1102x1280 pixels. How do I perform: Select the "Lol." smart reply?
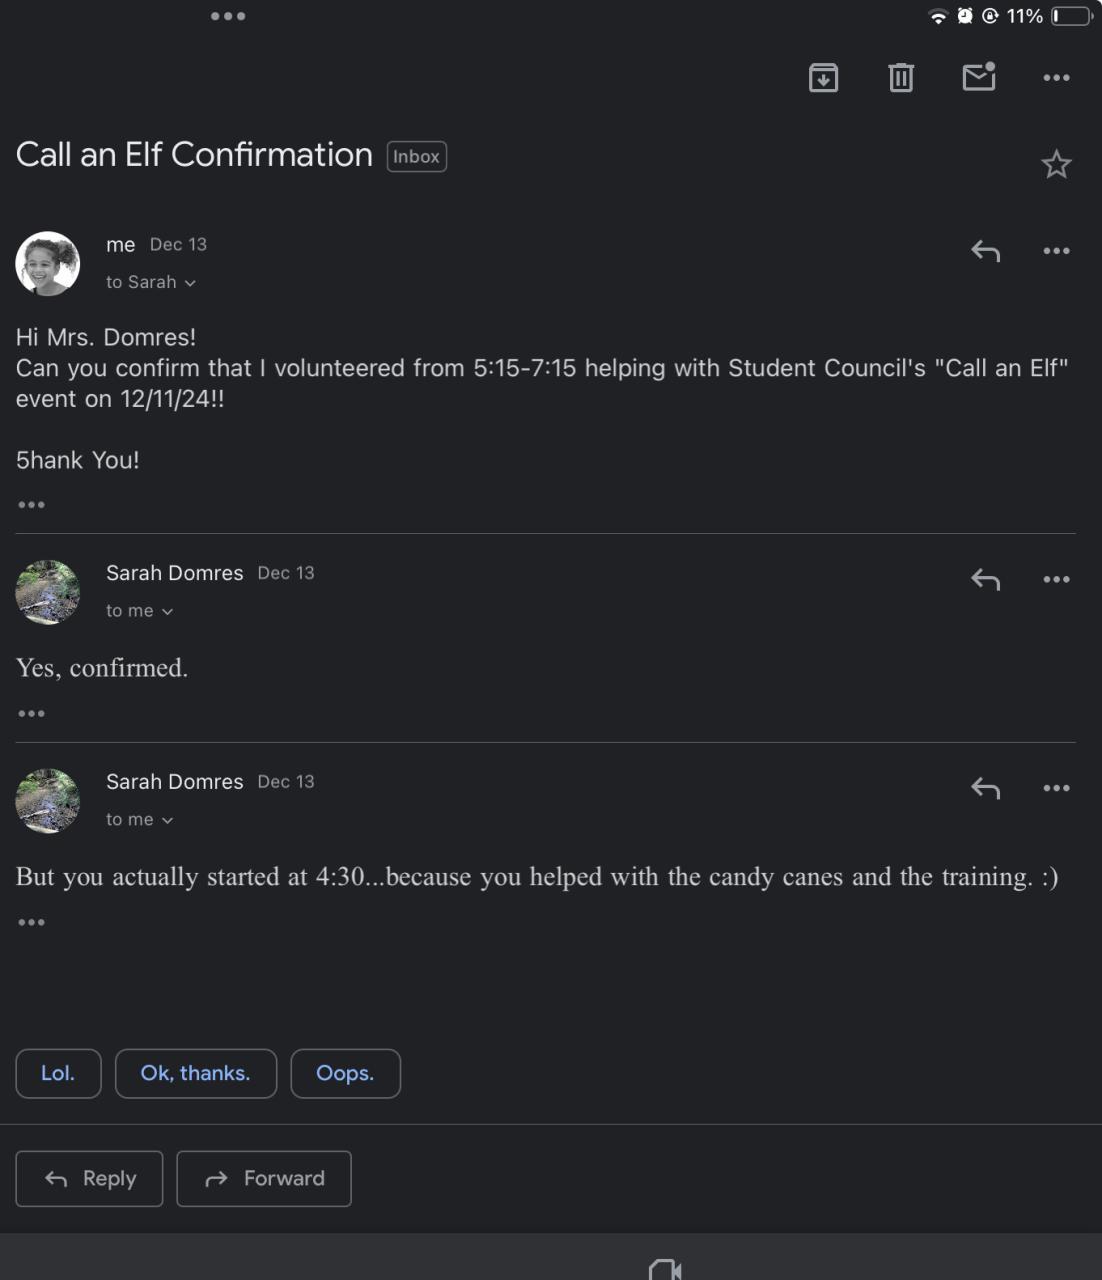tap(58, 1073)
